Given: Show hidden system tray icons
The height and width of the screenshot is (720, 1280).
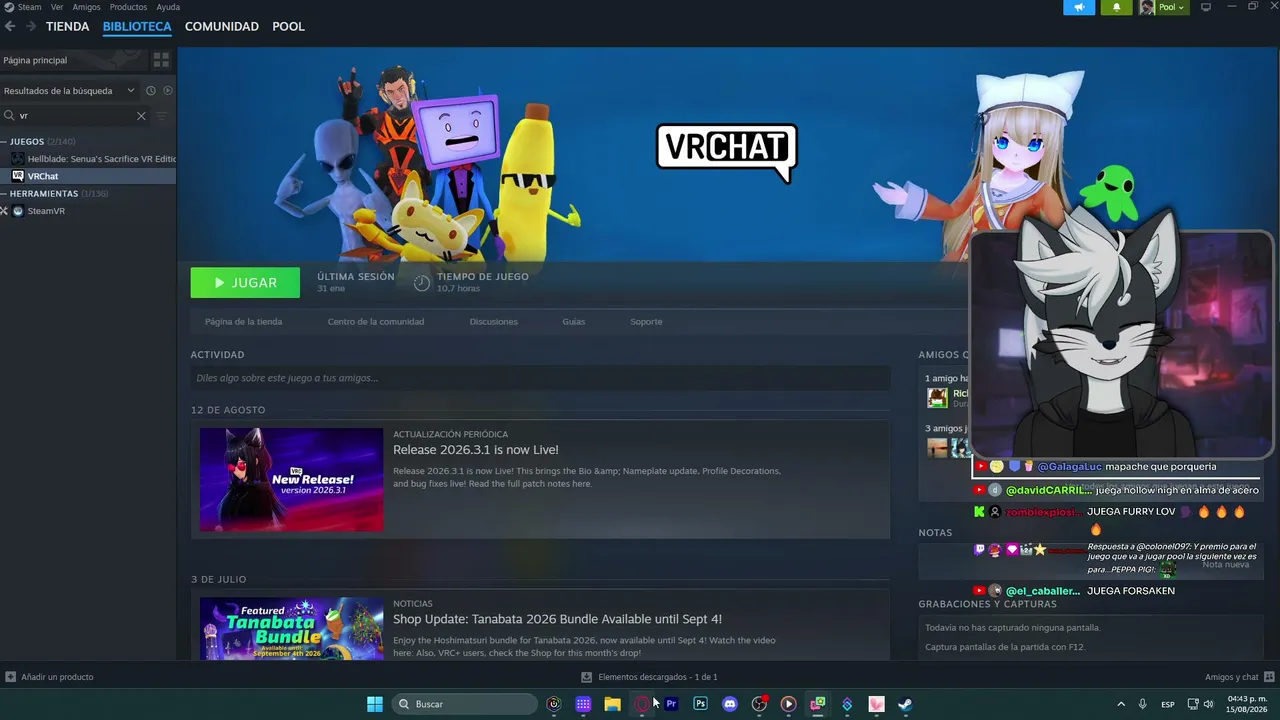Looking at the screenshot, I should 1121,704.
